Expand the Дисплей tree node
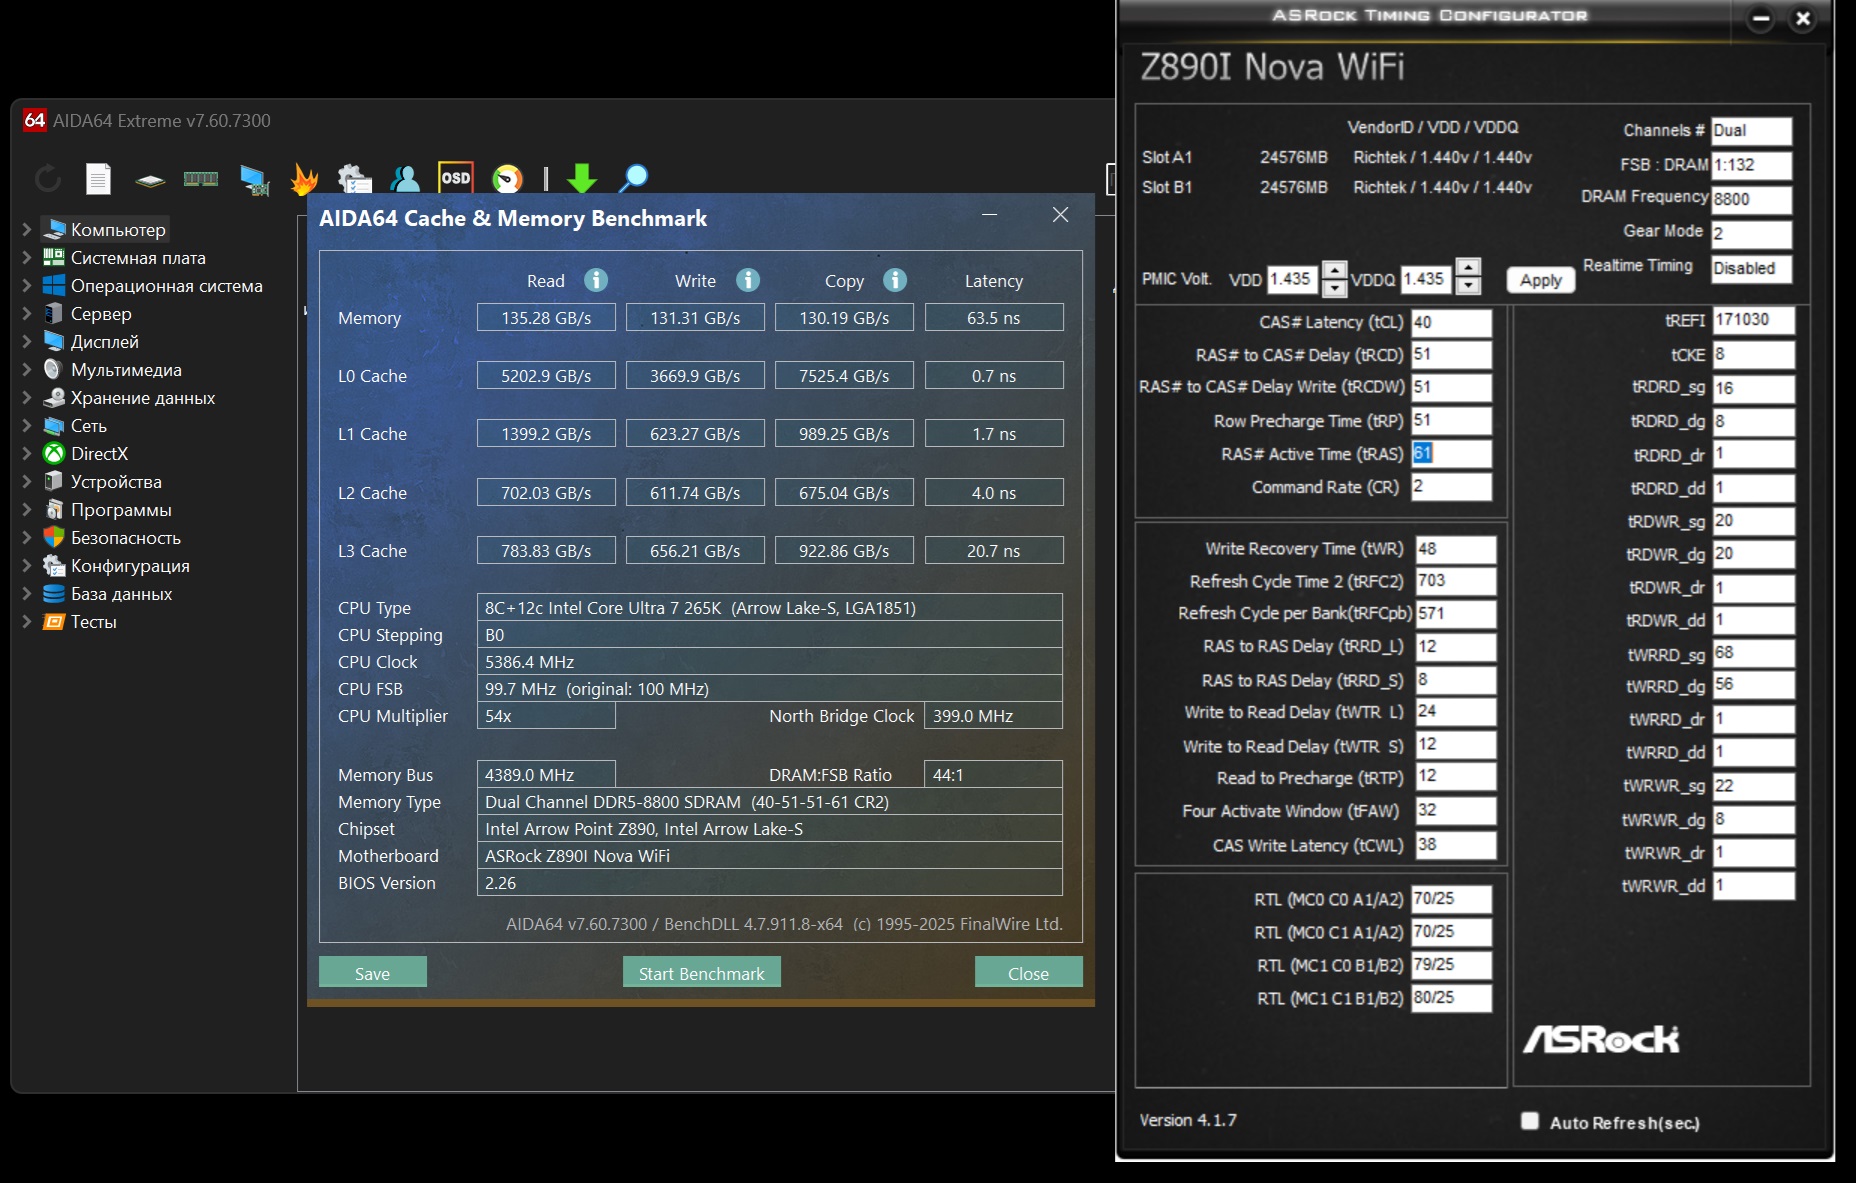This screenshot has height=1183, width=1856. tap(27, 341)
